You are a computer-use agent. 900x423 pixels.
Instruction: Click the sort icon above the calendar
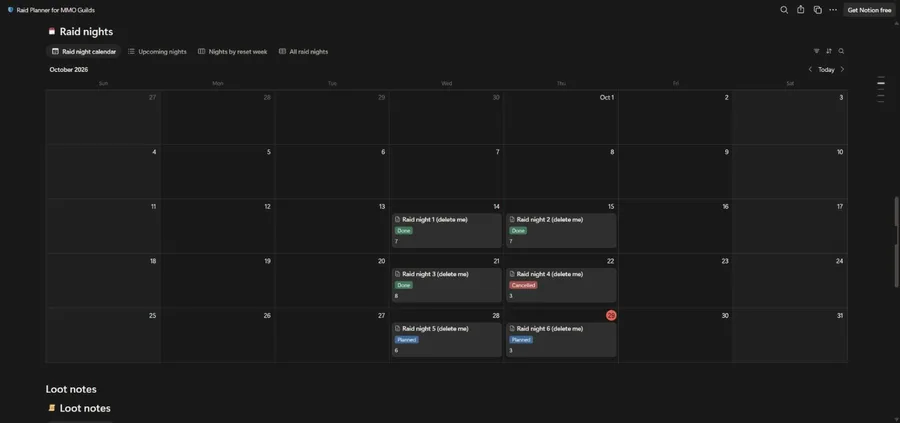829,51
